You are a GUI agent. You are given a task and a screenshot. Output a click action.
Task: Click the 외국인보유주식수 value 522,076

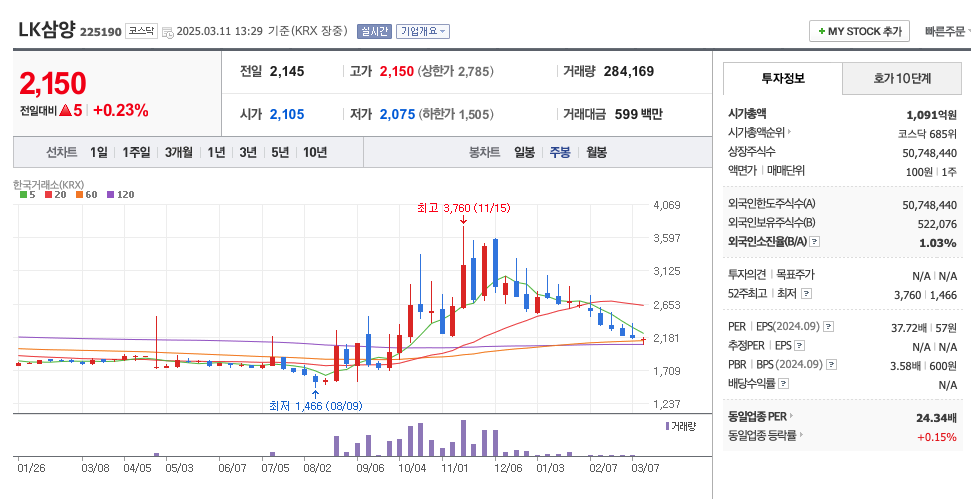click(x=937, y=223)
